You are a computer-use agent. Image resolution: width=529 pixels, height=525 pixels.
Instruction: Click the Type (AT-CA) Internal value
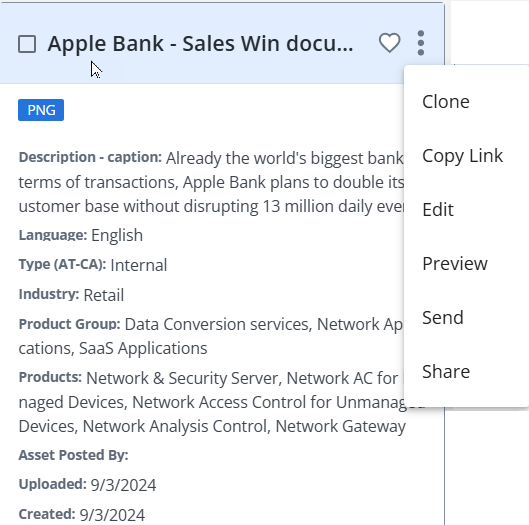point(139,265)
